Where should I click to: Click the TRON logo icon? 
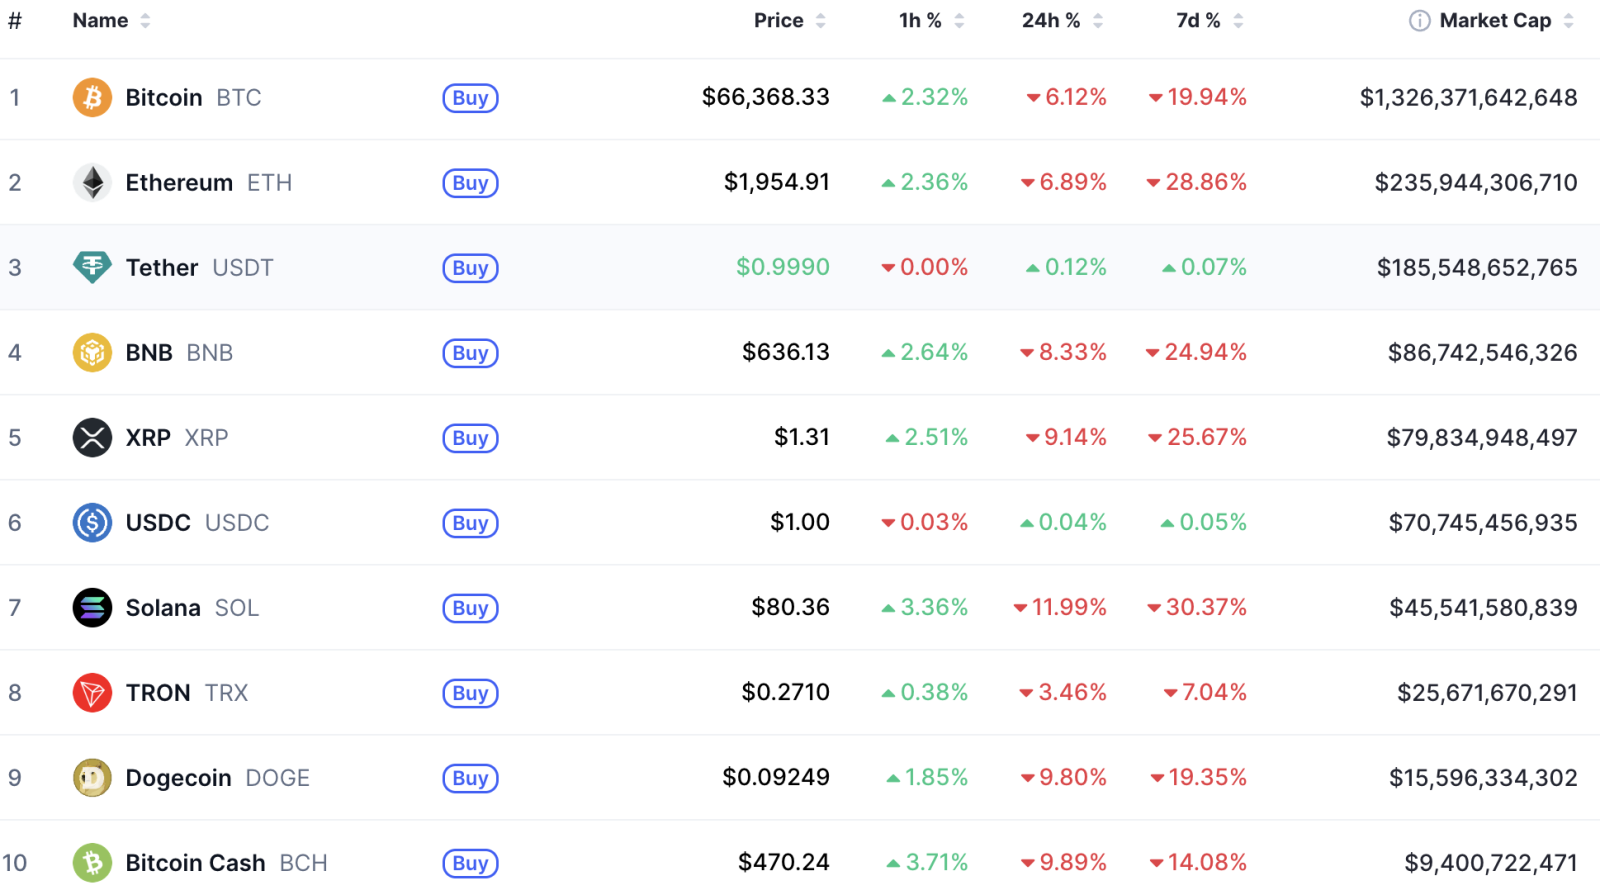tap(92, 693)
